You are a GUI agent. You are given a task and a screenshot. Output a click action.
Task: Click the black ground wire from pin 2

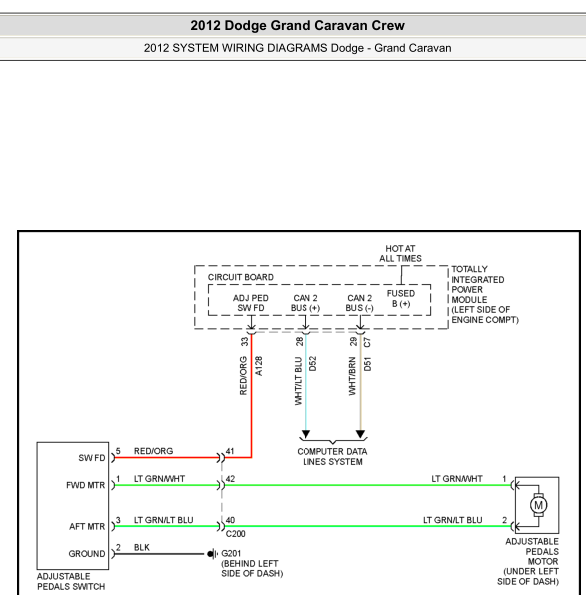pyautogui.click(x=159, y=554)
